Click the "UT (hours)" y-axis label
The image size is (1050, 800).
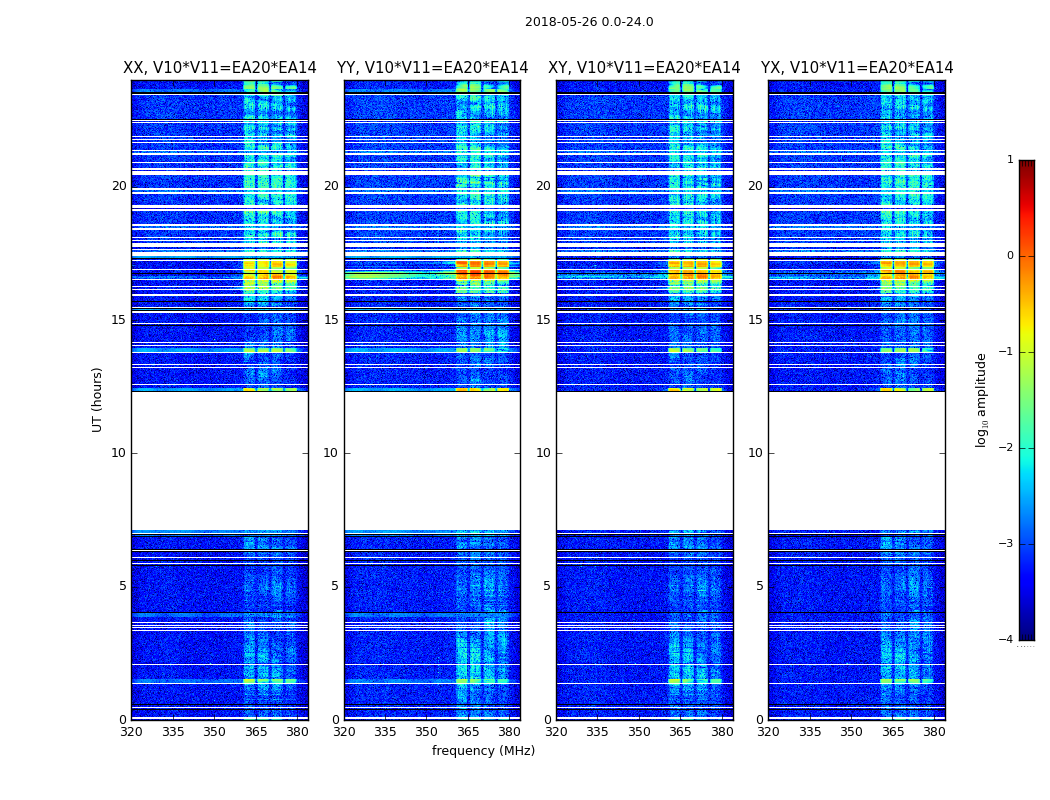point(98,399)
